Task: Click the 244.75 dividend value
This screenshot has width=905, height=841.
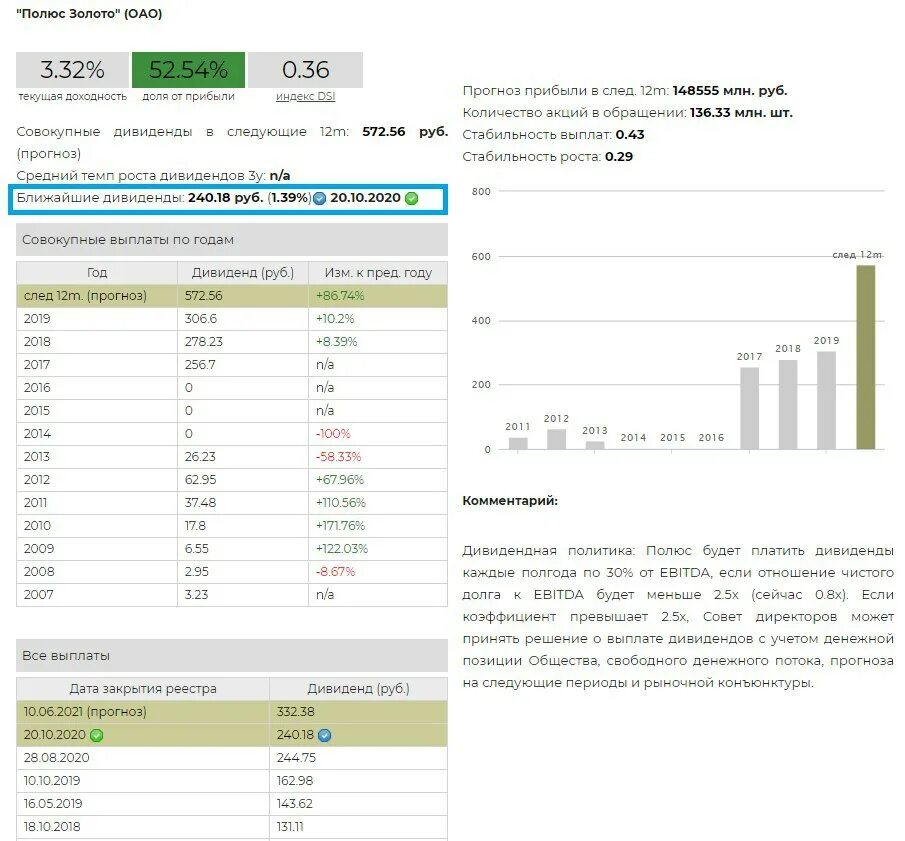Action: click(296, 758)
